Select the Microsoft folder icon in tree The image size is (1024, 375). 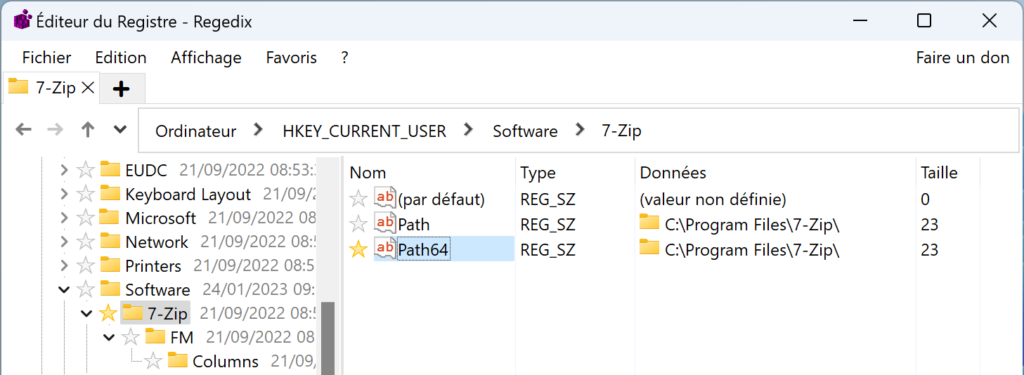click(110, 217)
